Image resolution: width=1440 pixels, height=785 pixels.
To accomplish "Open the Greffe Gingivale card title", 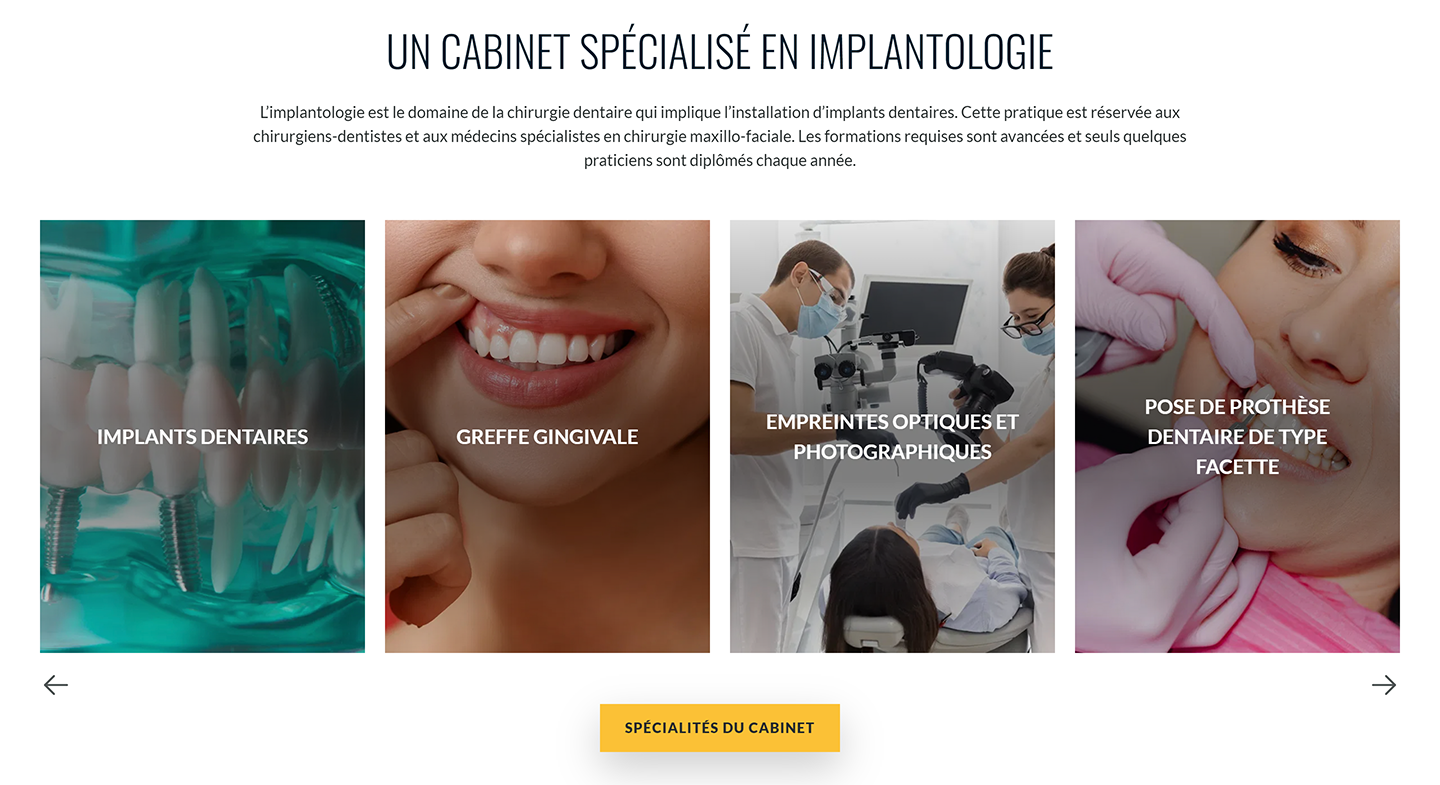I will [547, 437].
